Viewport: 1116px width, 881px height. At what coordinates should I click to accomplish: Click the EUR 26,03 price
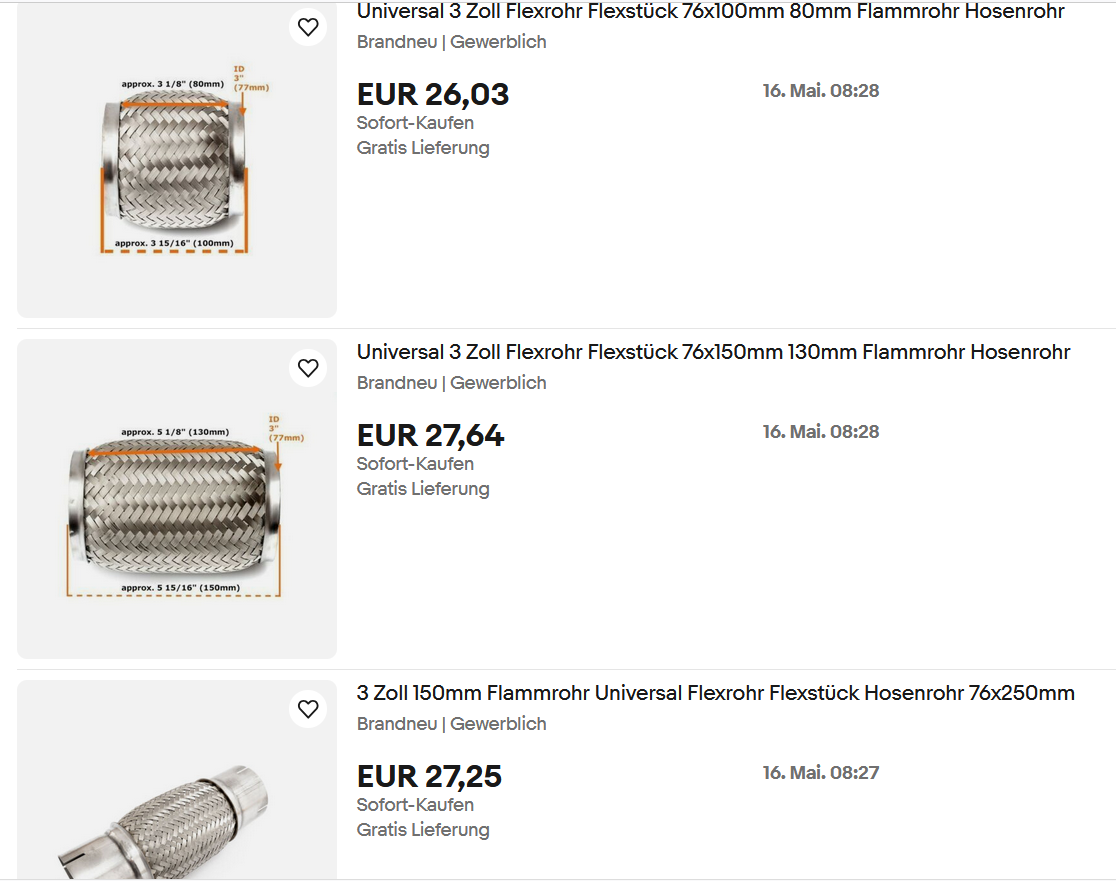click(x=433, y=95)
